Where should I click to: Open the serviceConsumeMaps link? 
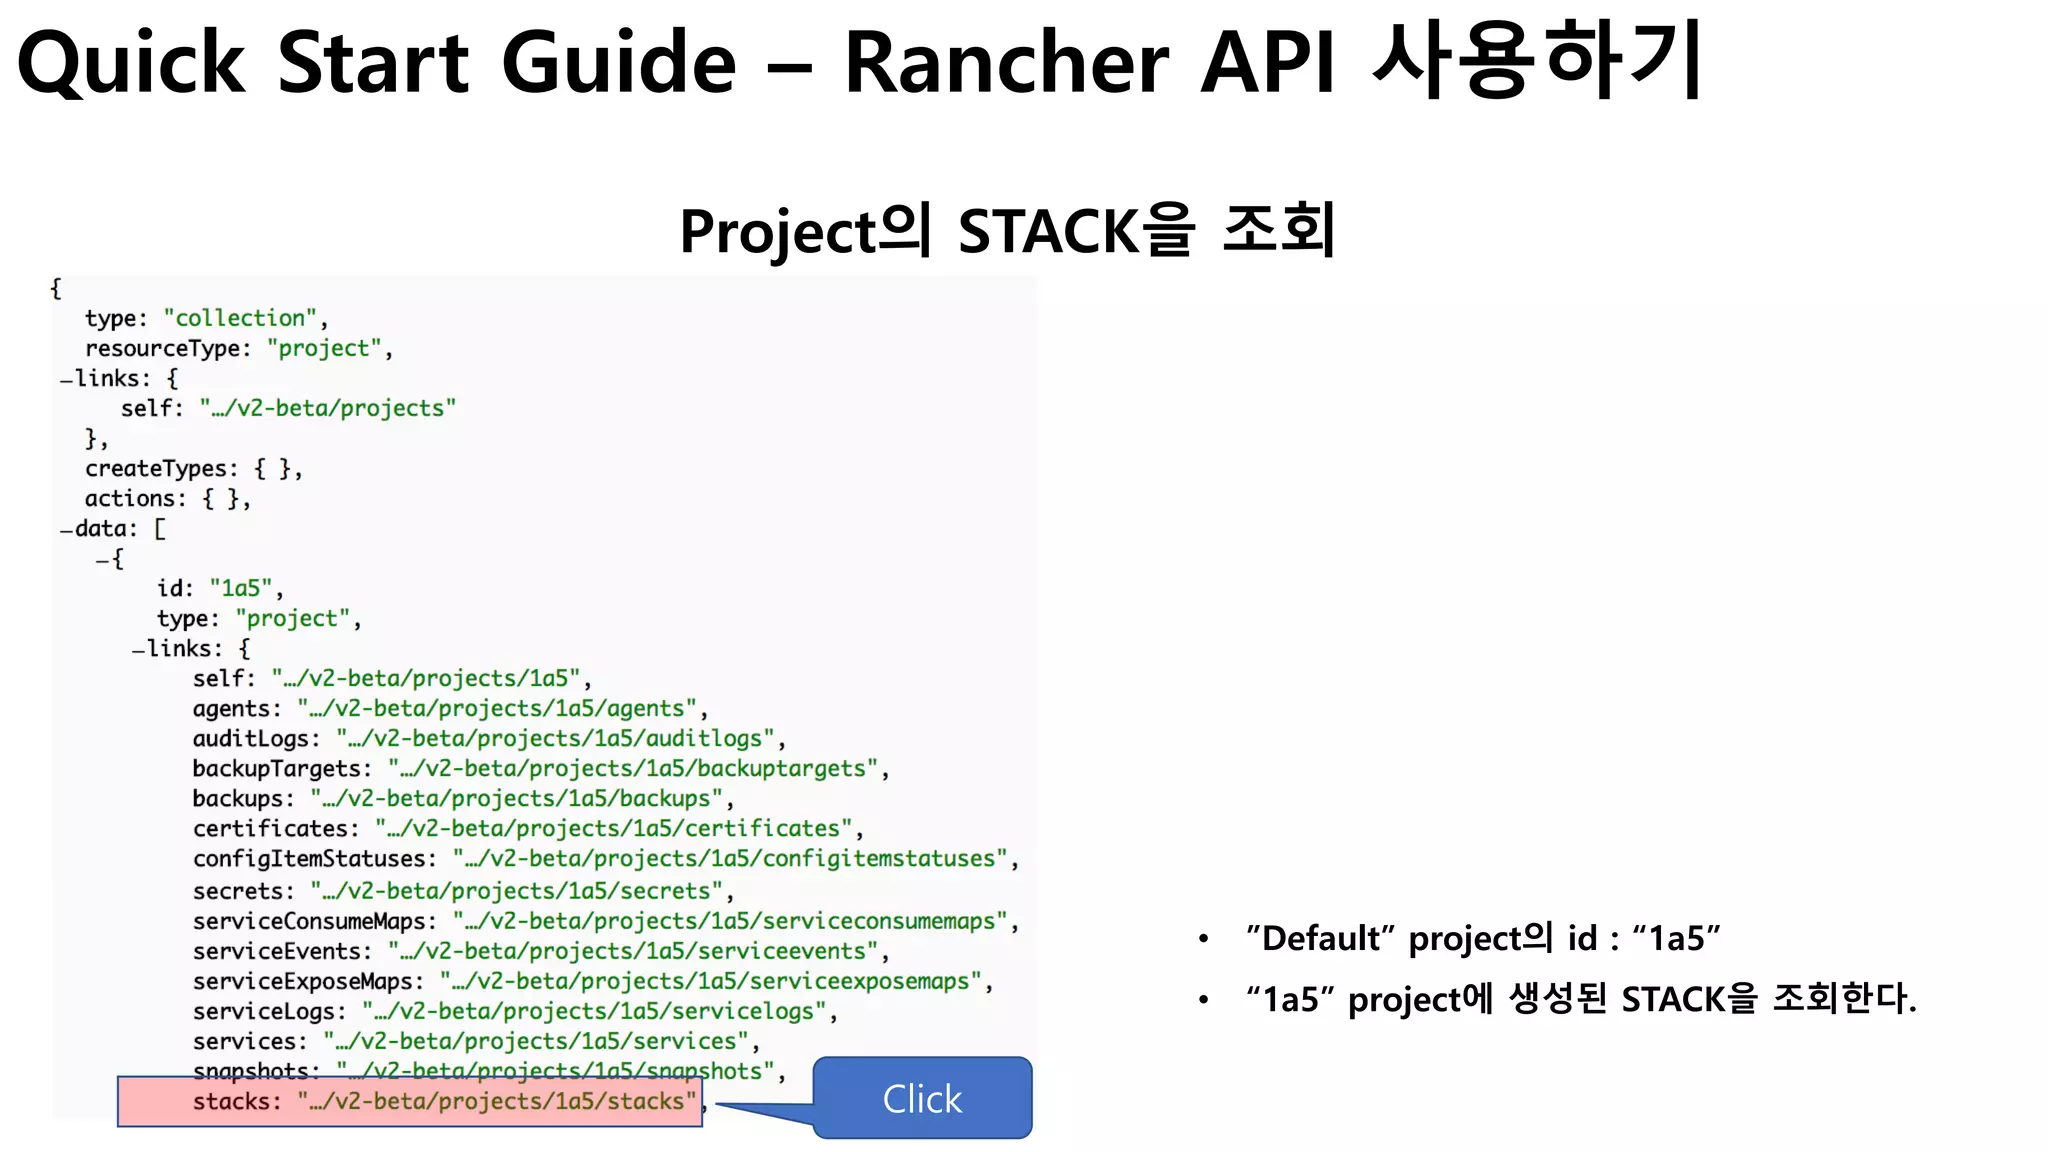[729, 920]
